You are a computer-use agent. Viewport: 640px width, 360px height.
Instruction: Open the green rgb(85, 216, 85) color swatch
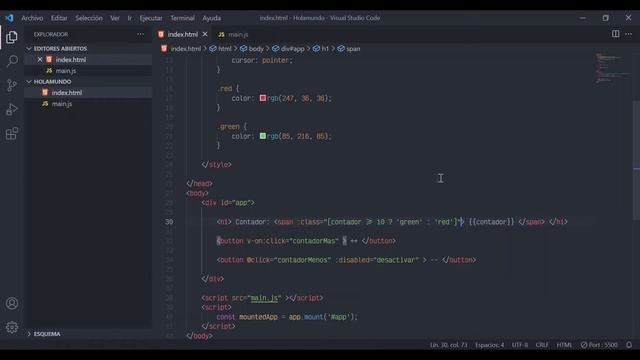click(263, 136)
